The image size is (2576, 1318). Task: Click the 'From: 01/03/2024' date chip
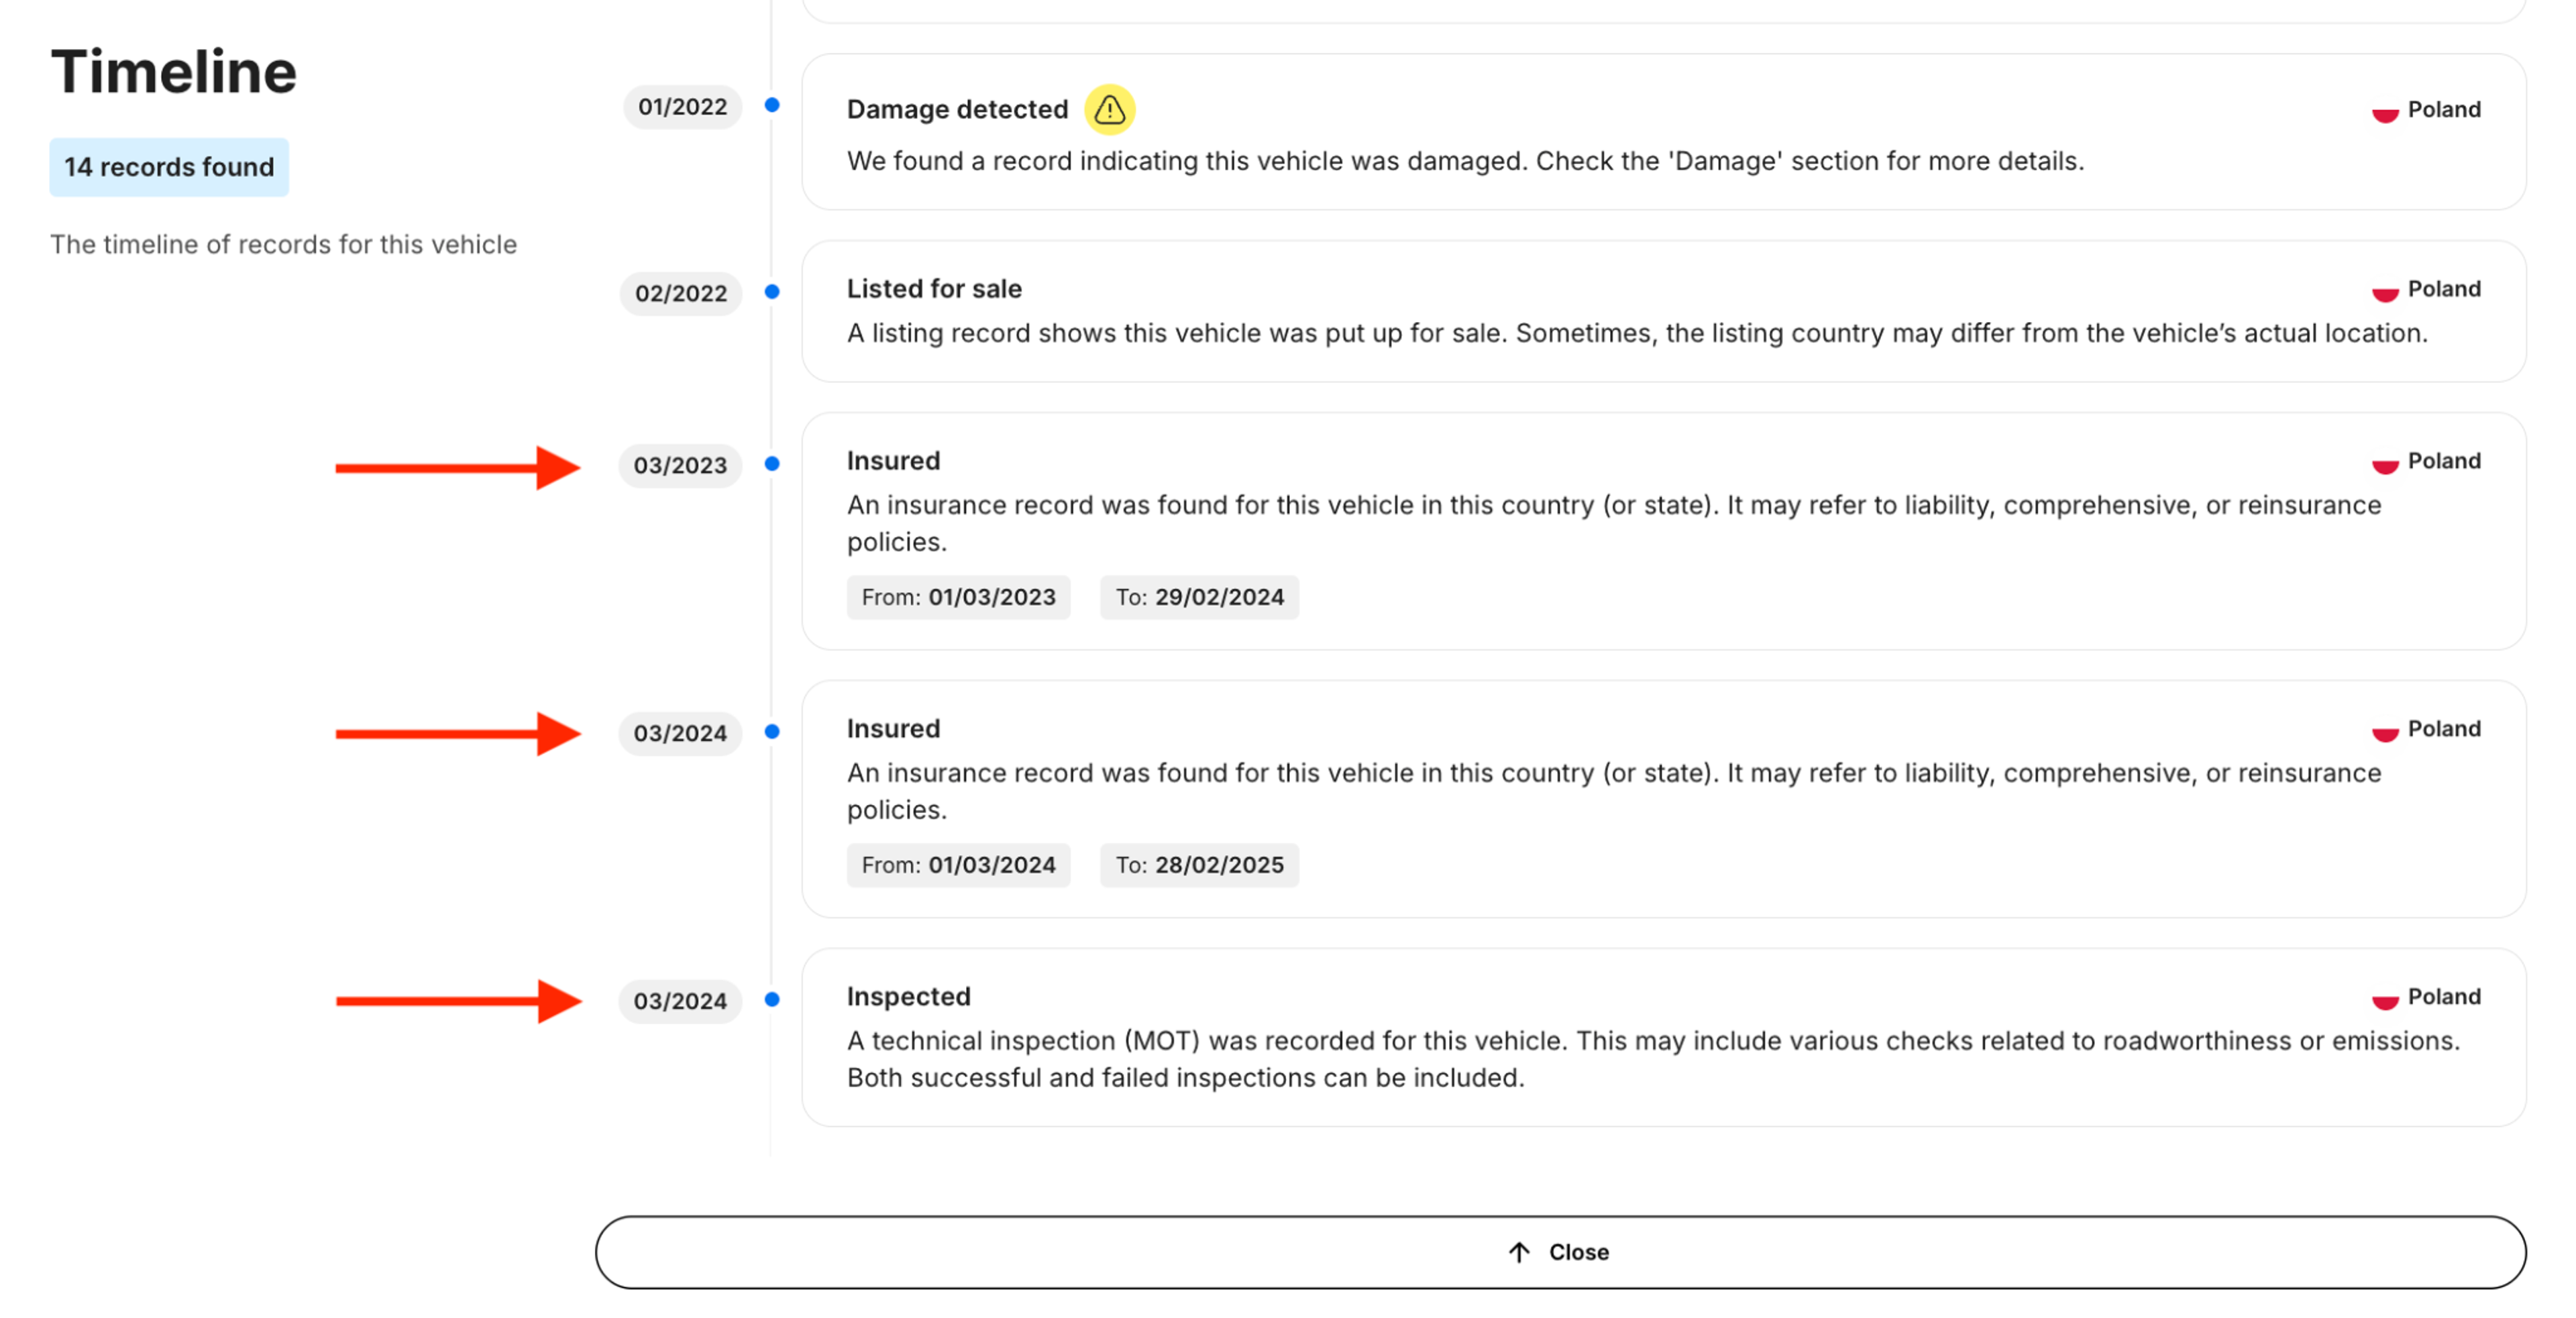958,865
